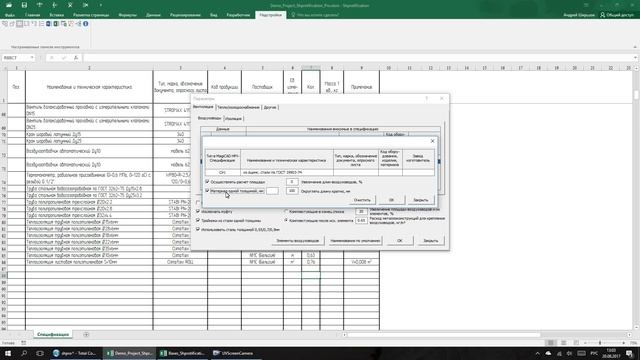This screenshot has height=360, width=640.
Task: Click the taskbar volume icon
Action: click(x=569, y=353)
